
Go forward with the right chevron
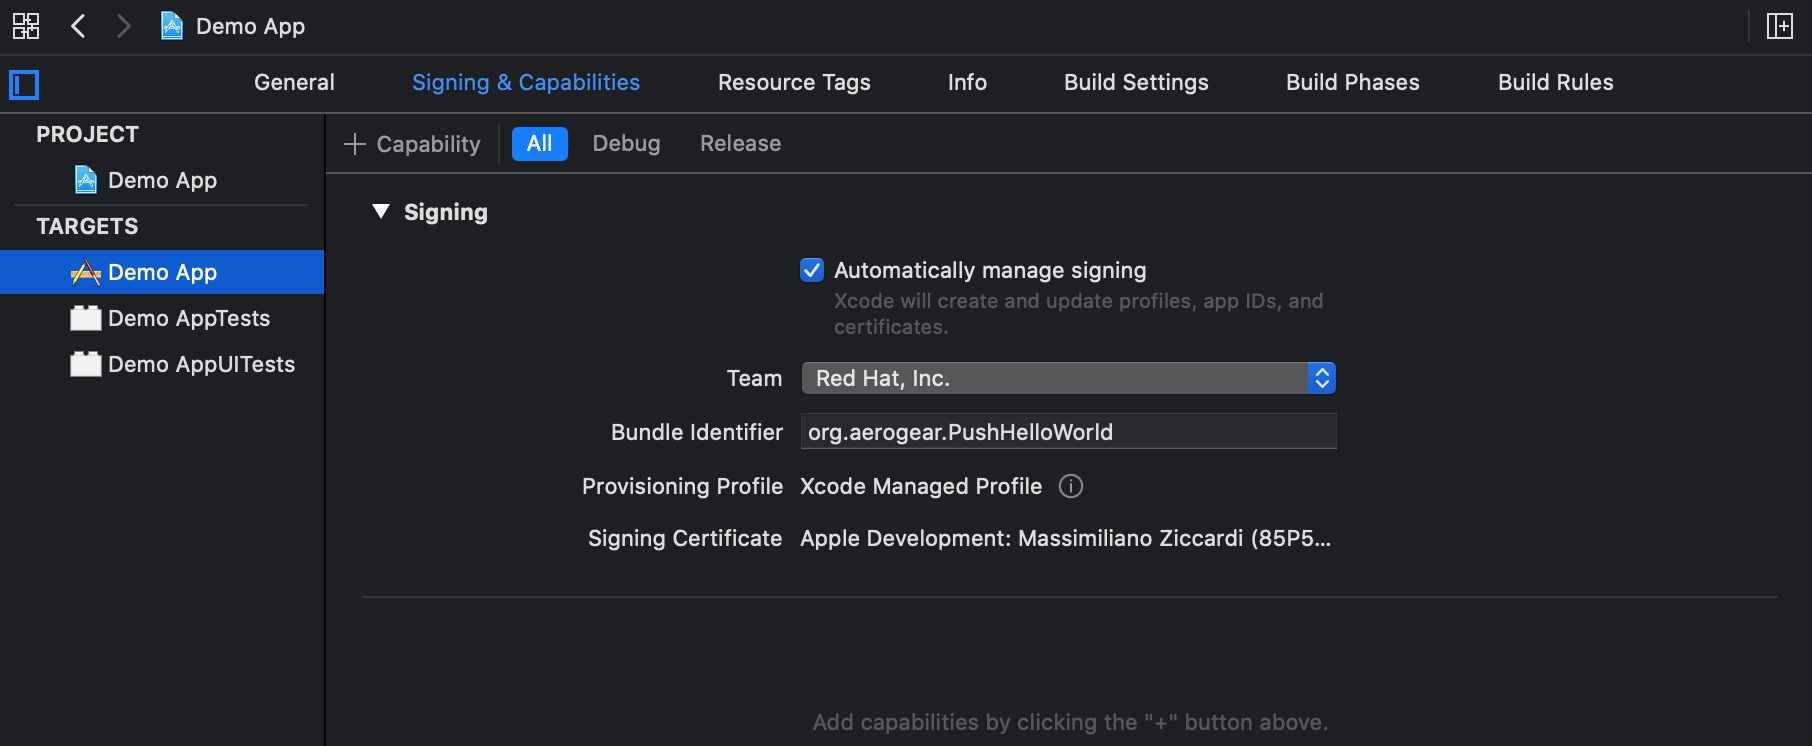(x=123, y=26)
